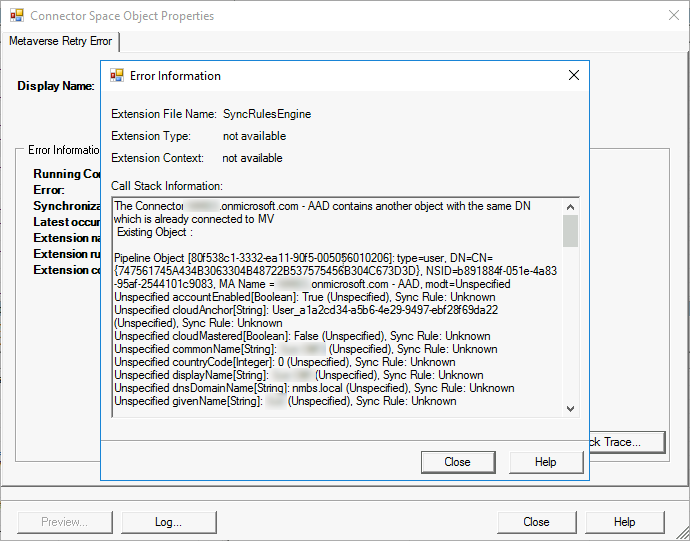Open Help in Connector Space Object Properties
This screenshot has width=690, height=541.
tap(625, 522)
